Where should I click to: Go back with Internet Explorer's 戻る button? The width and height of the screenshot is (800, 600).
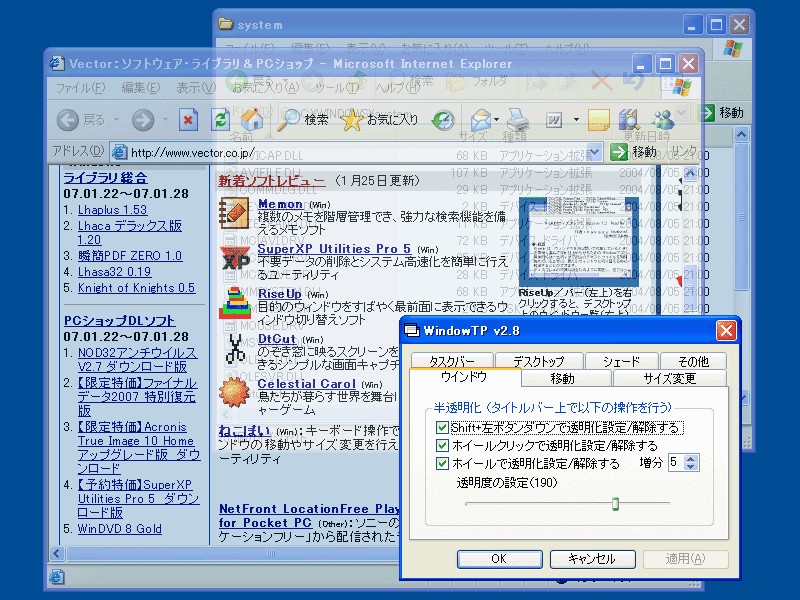[x=81, y=120]
